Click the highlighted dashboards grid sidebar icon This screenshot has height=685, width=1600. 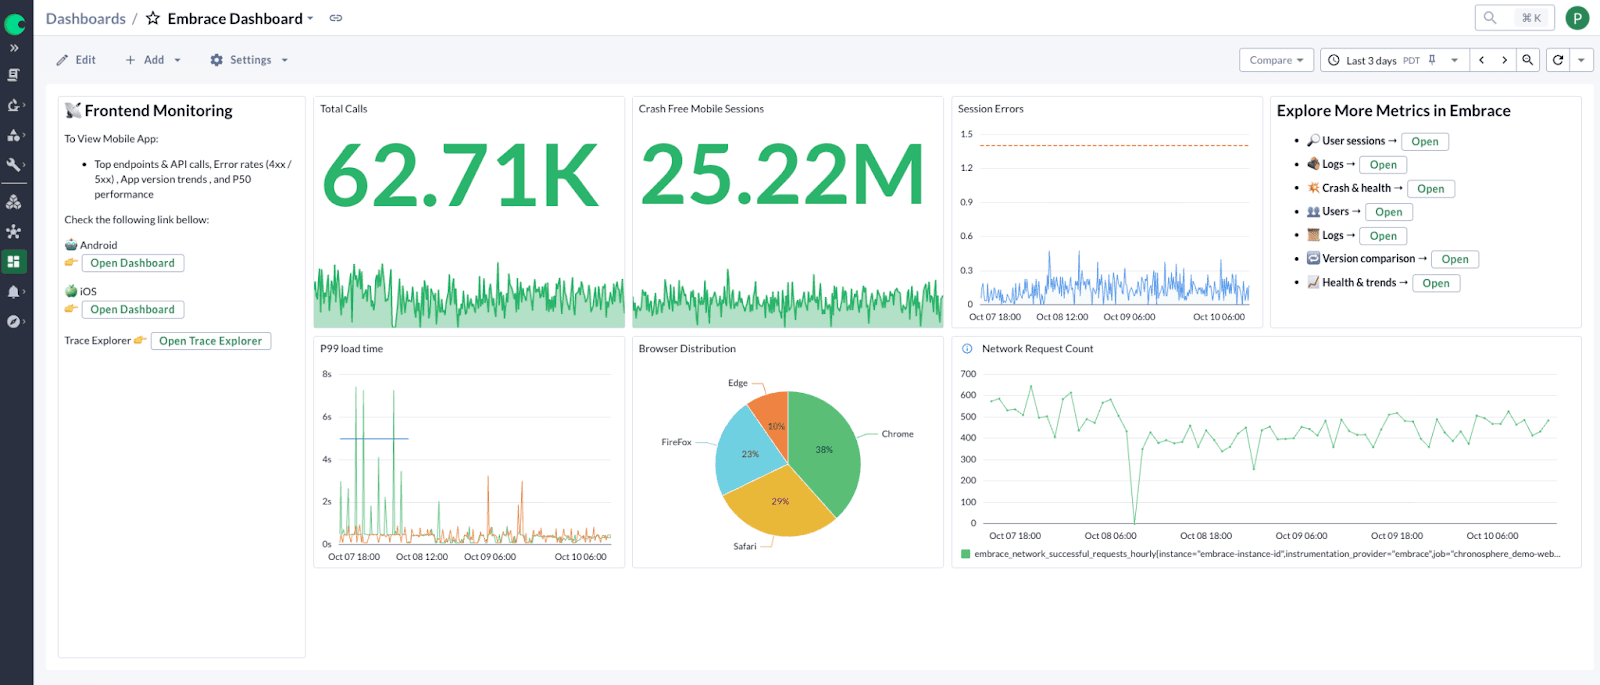[x=14, y=262]
